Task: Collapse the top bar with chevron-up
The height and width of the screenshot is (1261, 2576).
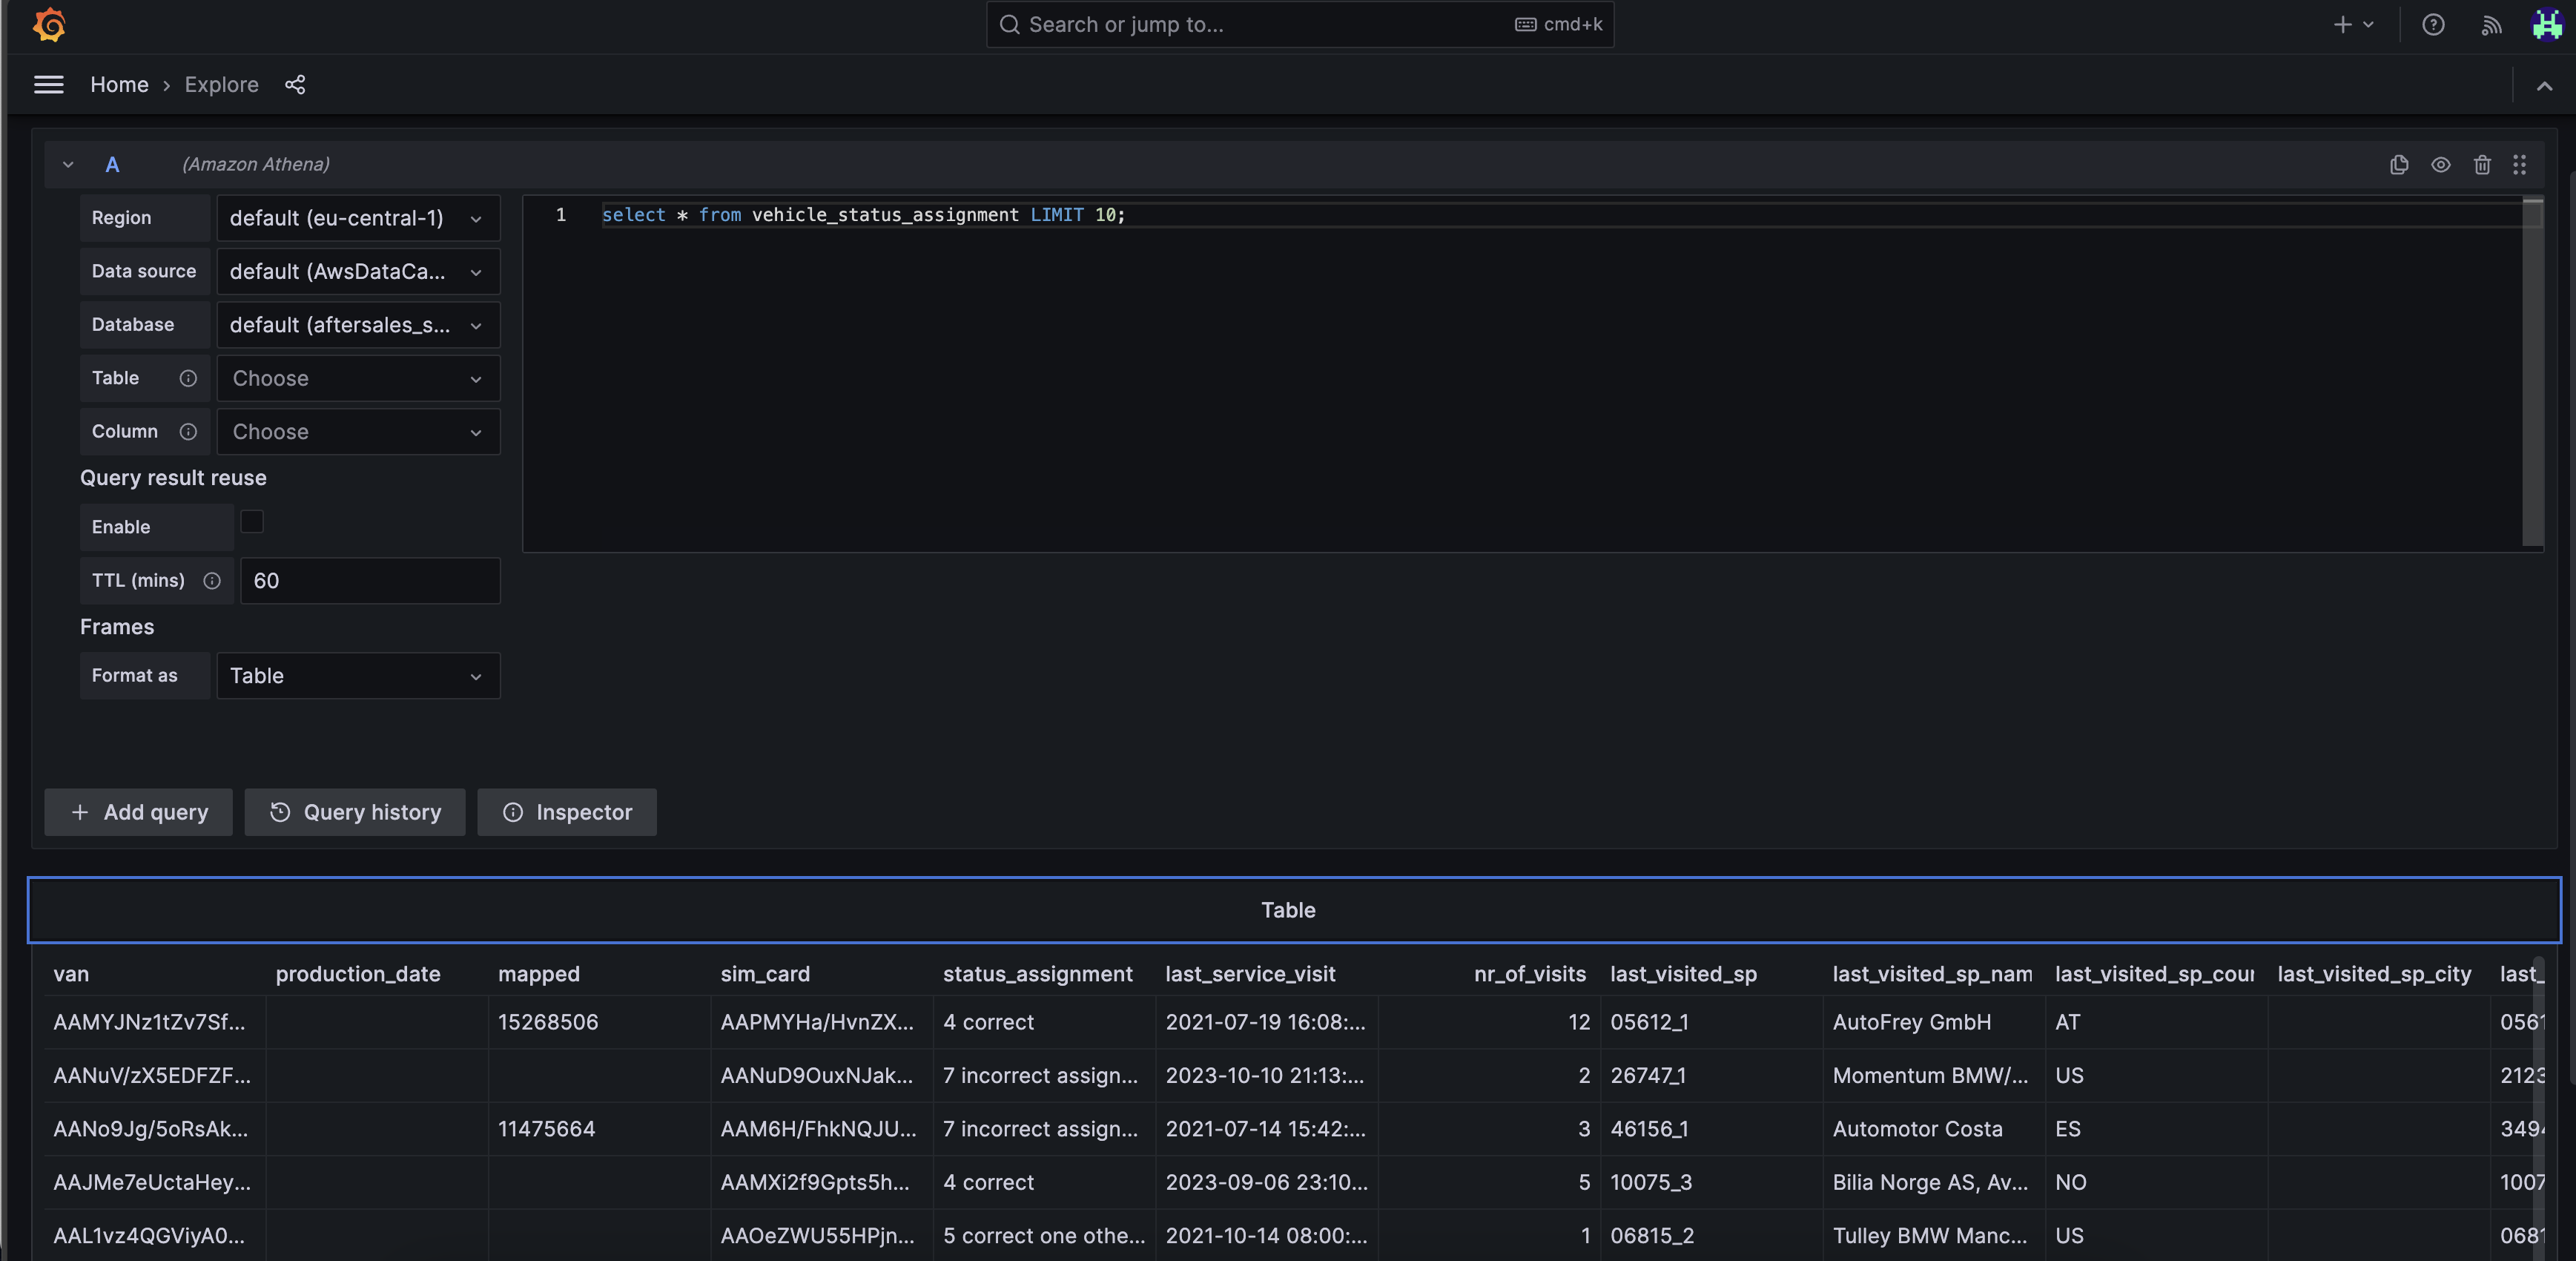Action: (x=2544, y=86)
